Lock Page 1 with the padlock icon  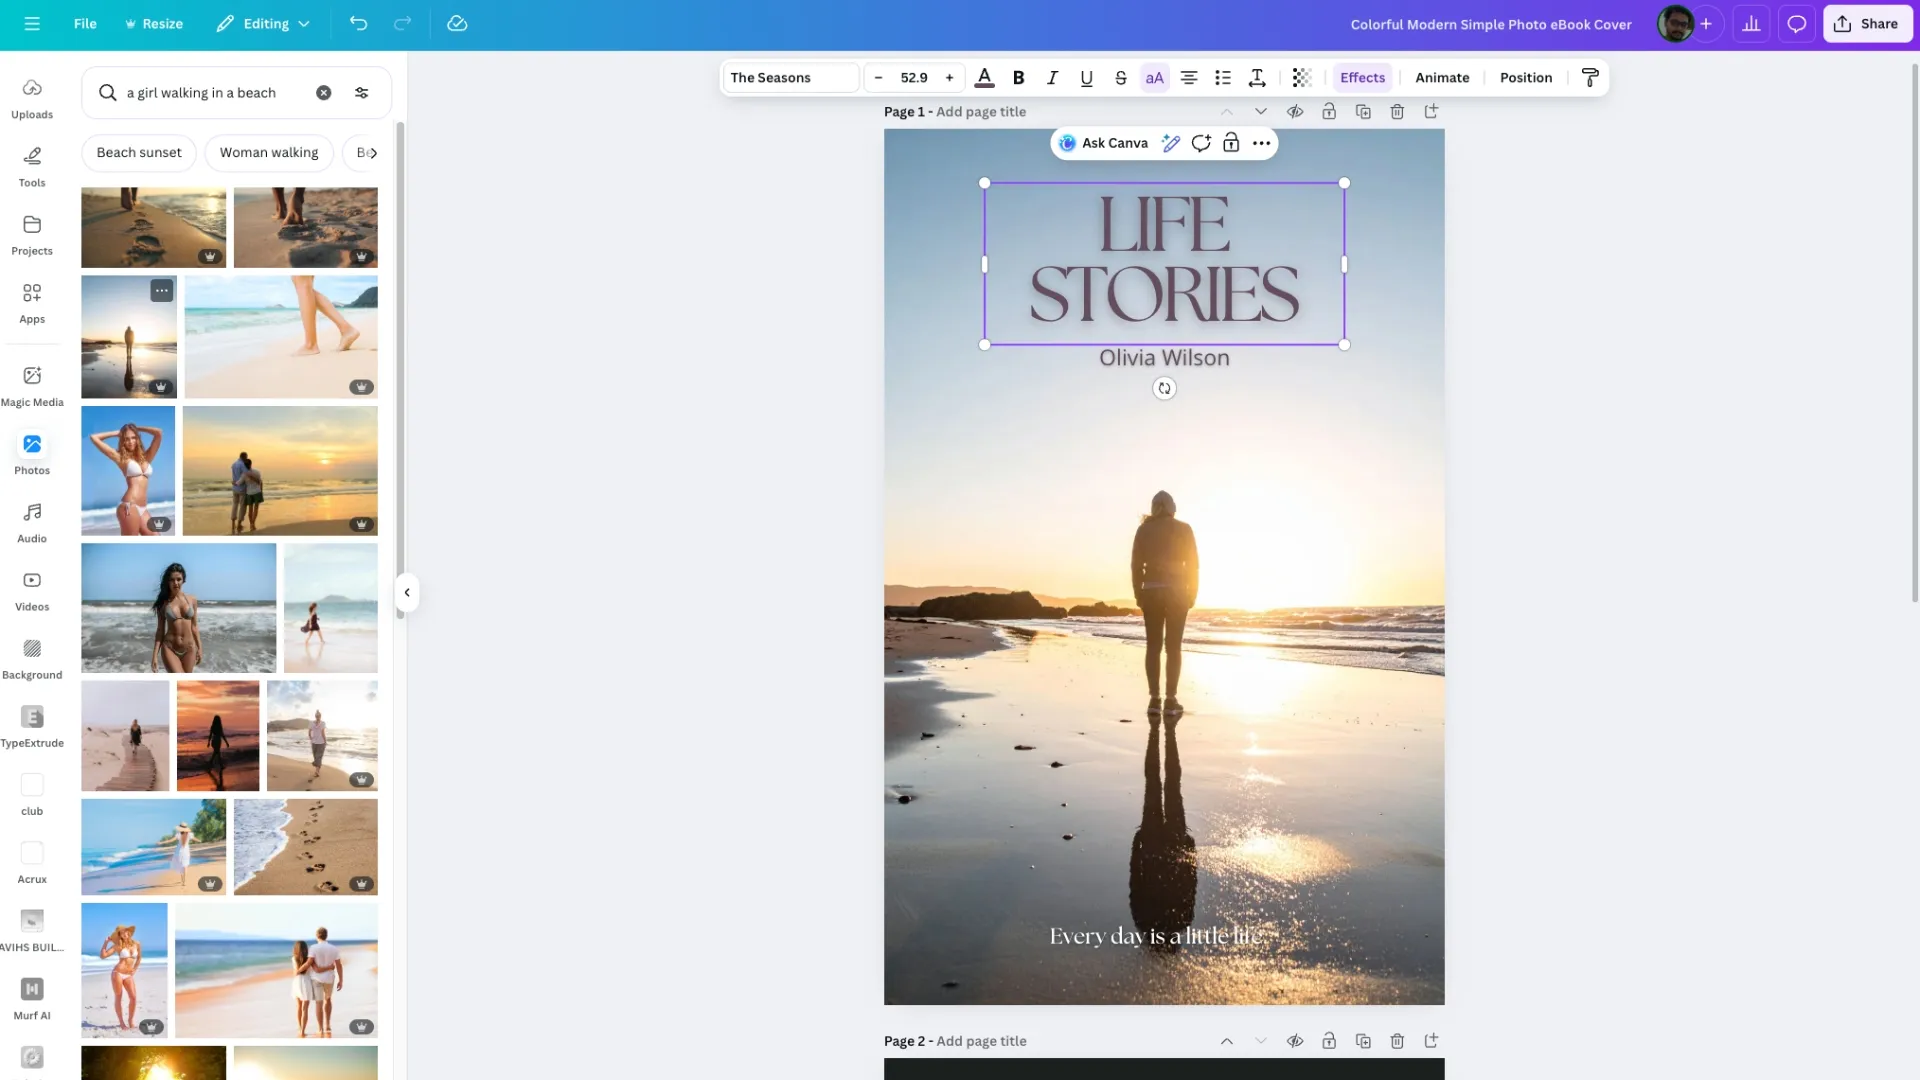click(x=1329, y=112)
